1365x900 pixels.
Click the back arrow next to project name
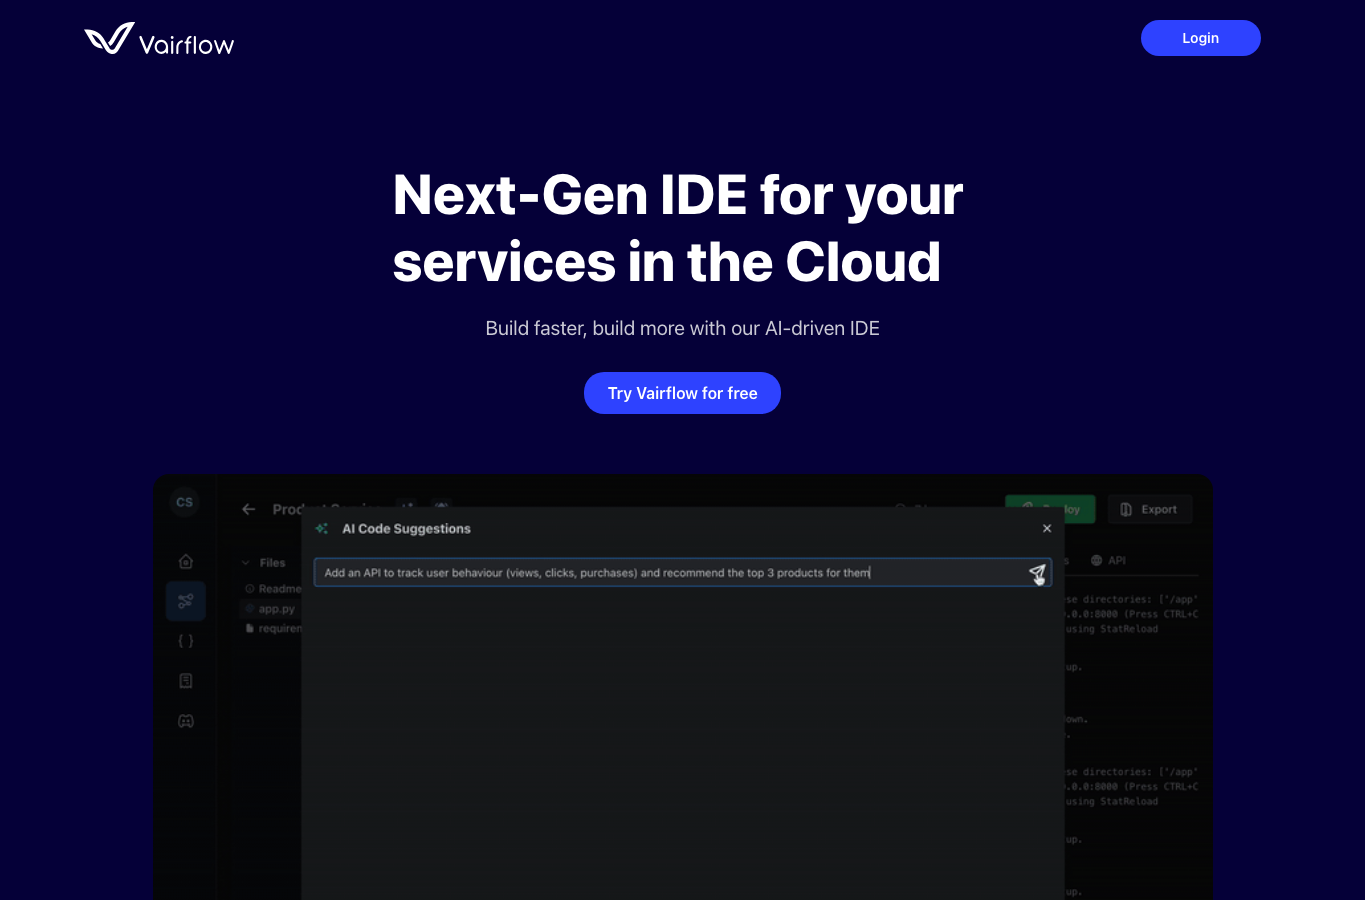click(249, 509)
